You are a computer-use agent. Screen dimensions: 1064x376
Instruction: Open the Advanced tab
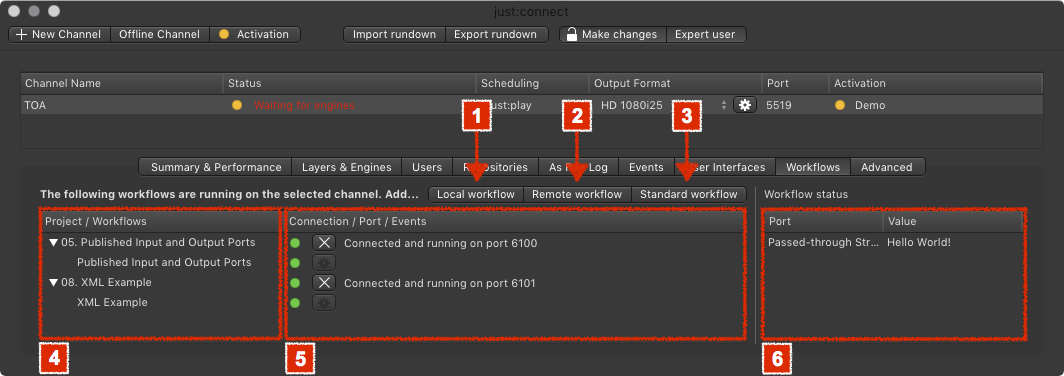(887, 167)
